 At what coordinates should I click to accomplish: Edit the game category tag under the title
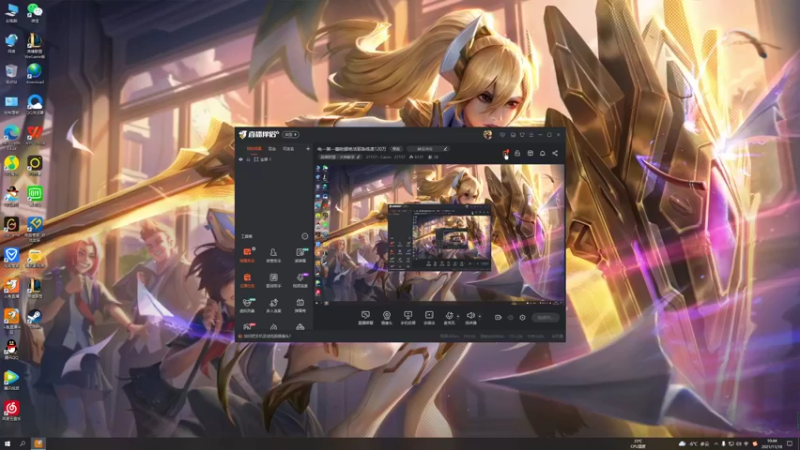tap(340, 157)
